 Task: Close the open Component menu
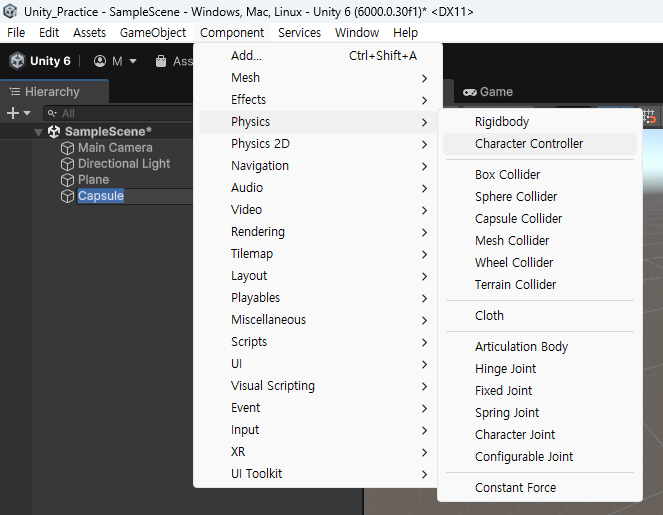(x=232, y=33)
